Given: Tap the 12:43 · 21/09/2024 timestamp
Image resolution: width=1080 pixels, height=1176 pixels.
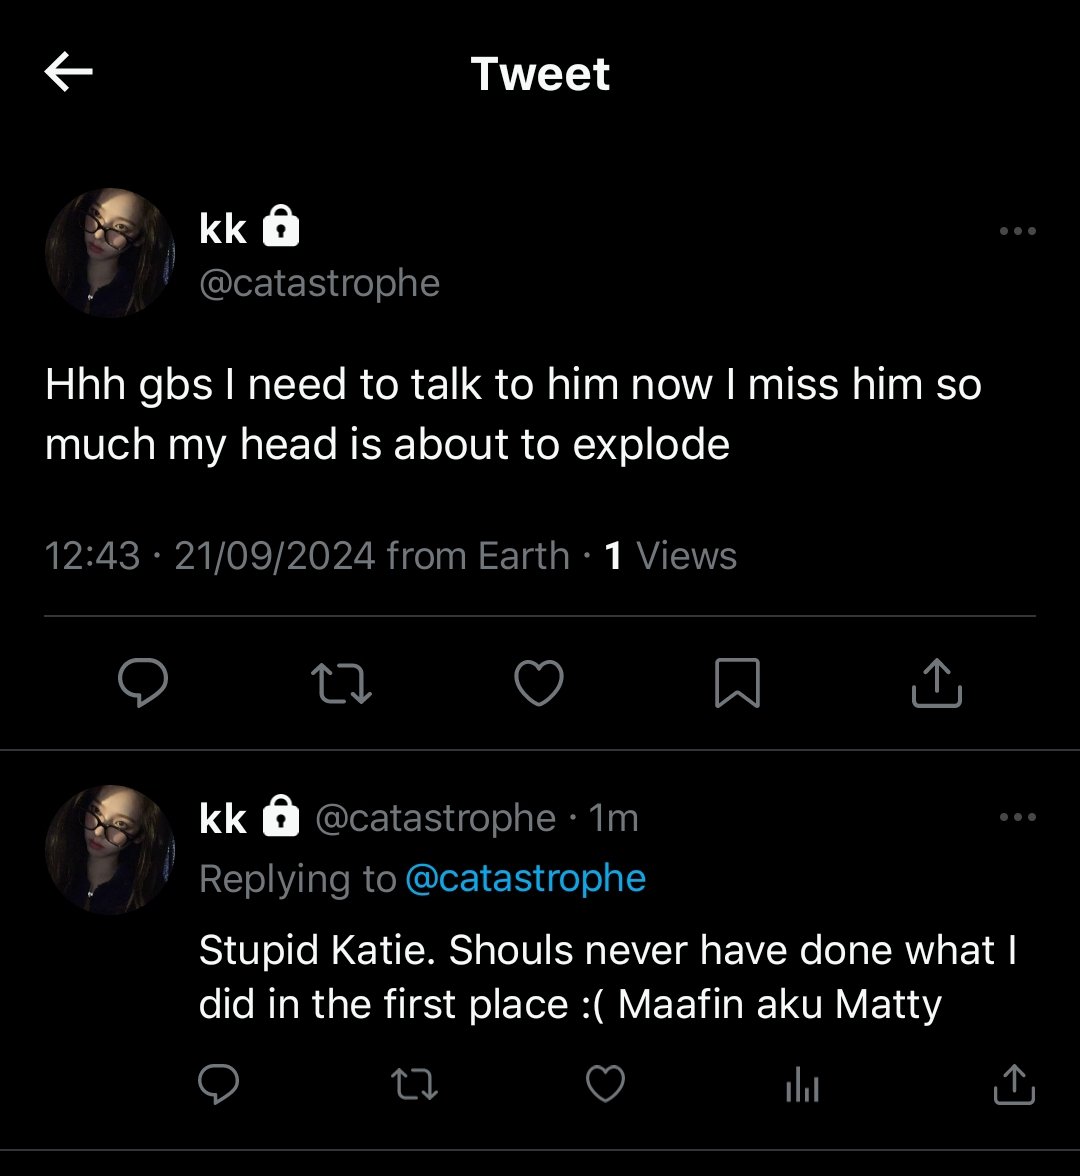Looking at the screenshot, I should click(x=210, y=556).
